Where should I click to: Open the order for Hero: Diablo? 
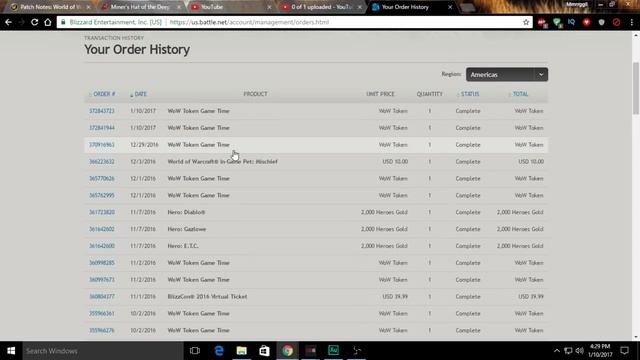click(102, 212)
